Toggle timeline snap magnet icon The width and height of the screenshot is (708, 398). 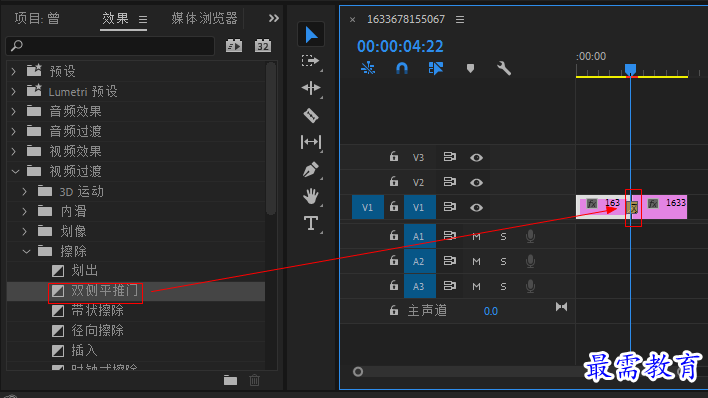401,68
